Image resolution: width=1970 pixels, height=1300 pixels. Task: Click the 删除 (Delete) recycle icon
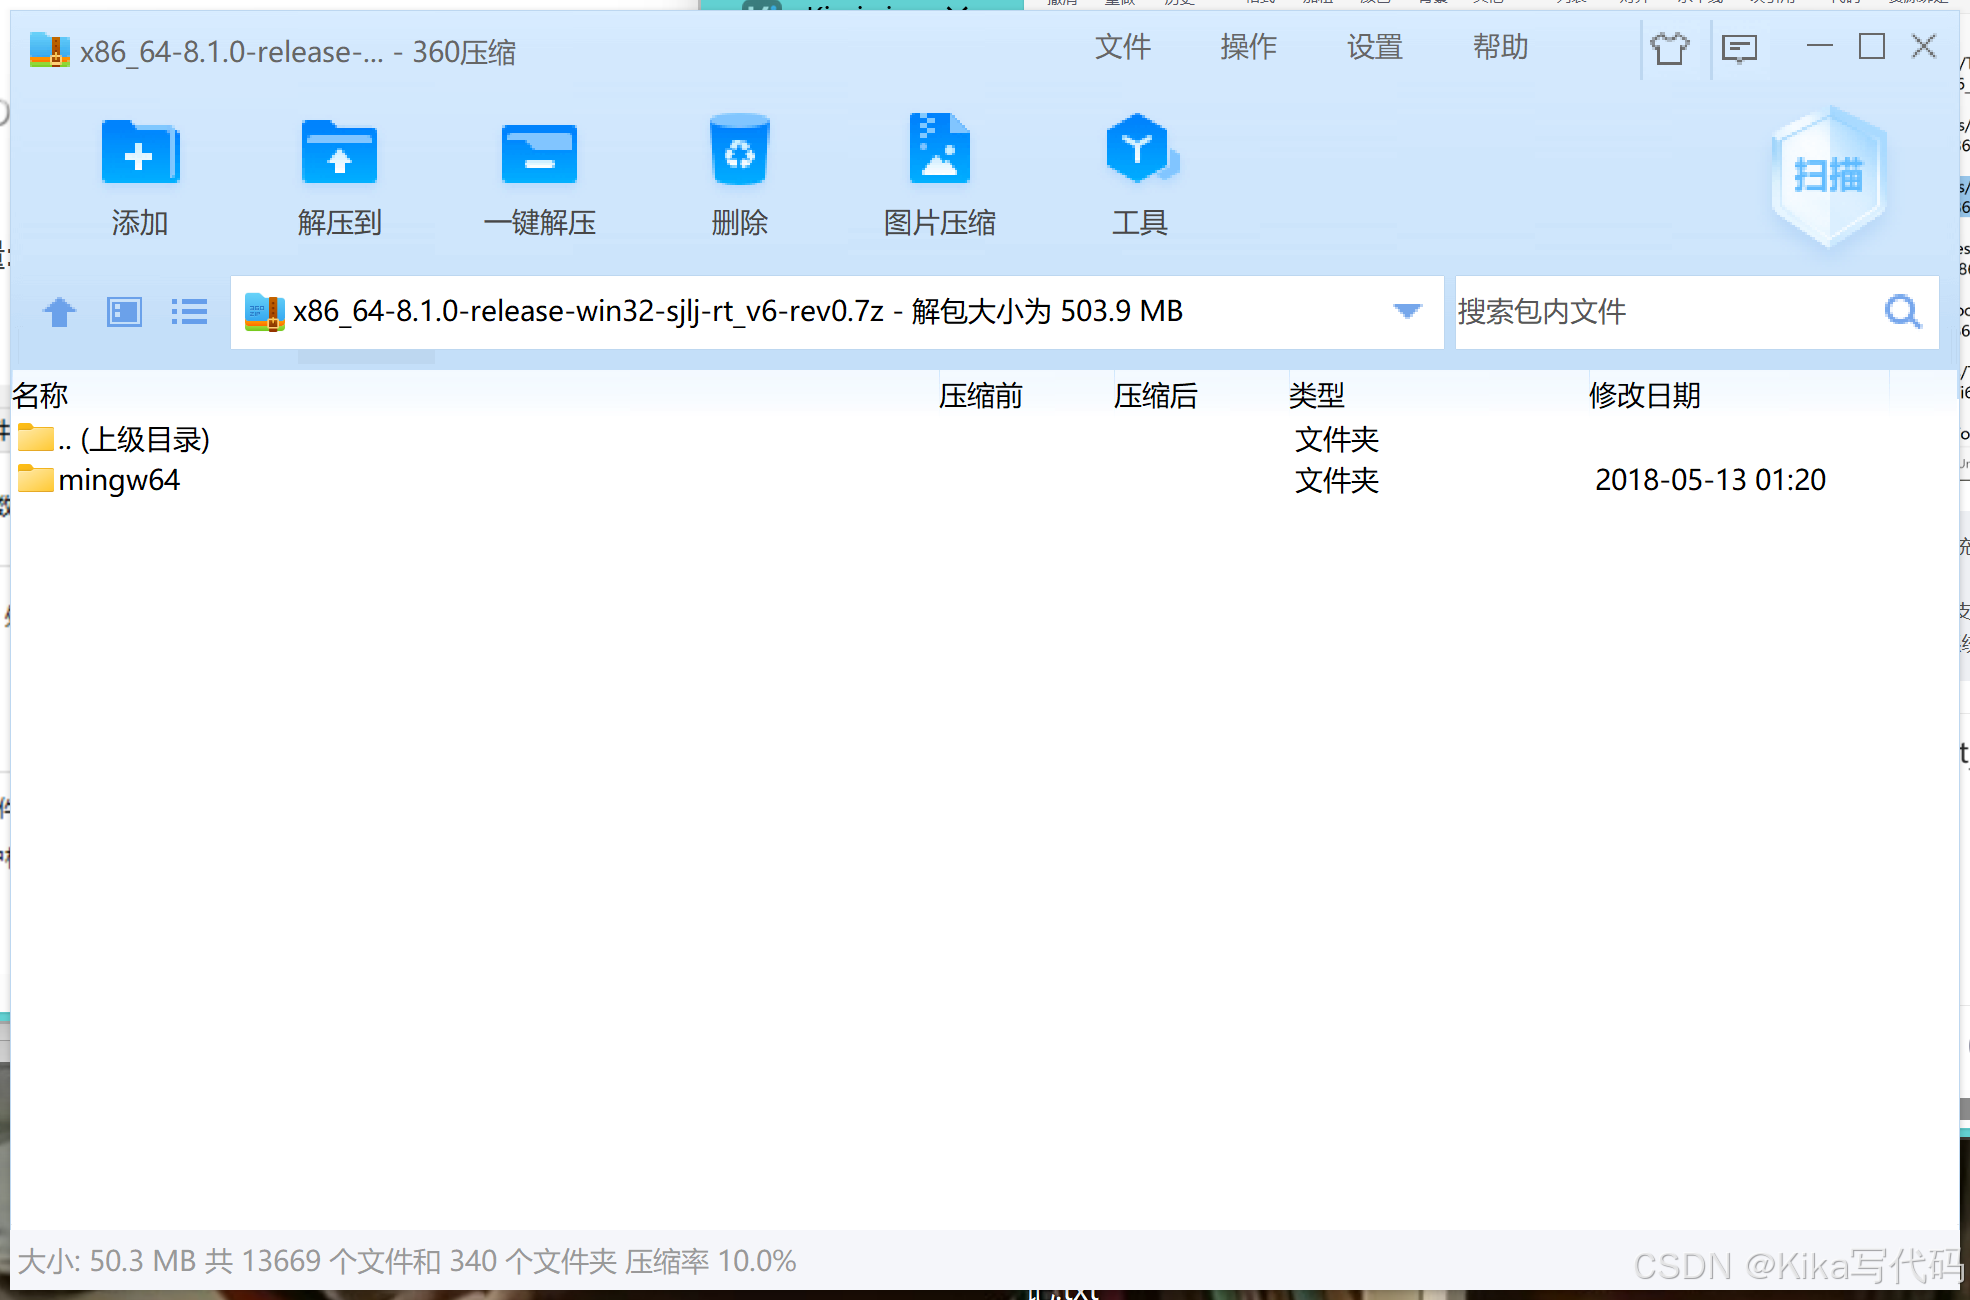pyautogui.click(x=739, y=152)
